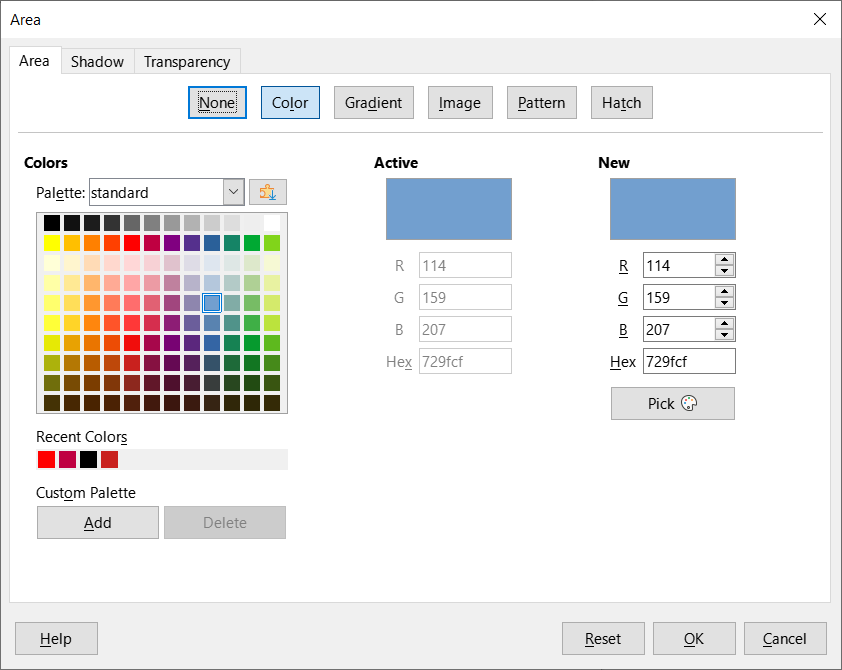
Task: Pick the first red swatch in Recent Colors
Action: coord(46,460)
